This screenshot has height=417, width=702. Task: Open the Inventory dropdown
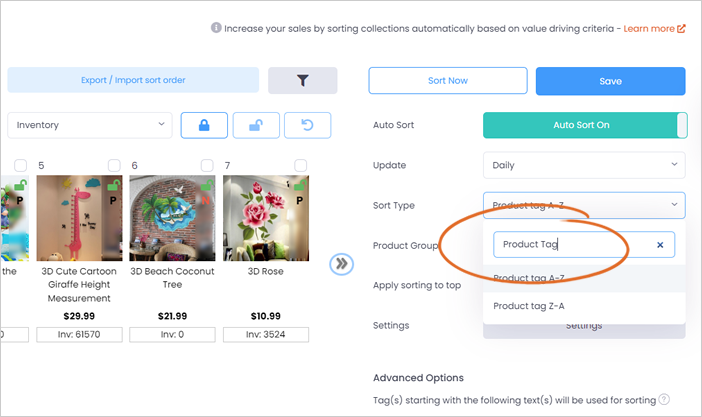90,125
